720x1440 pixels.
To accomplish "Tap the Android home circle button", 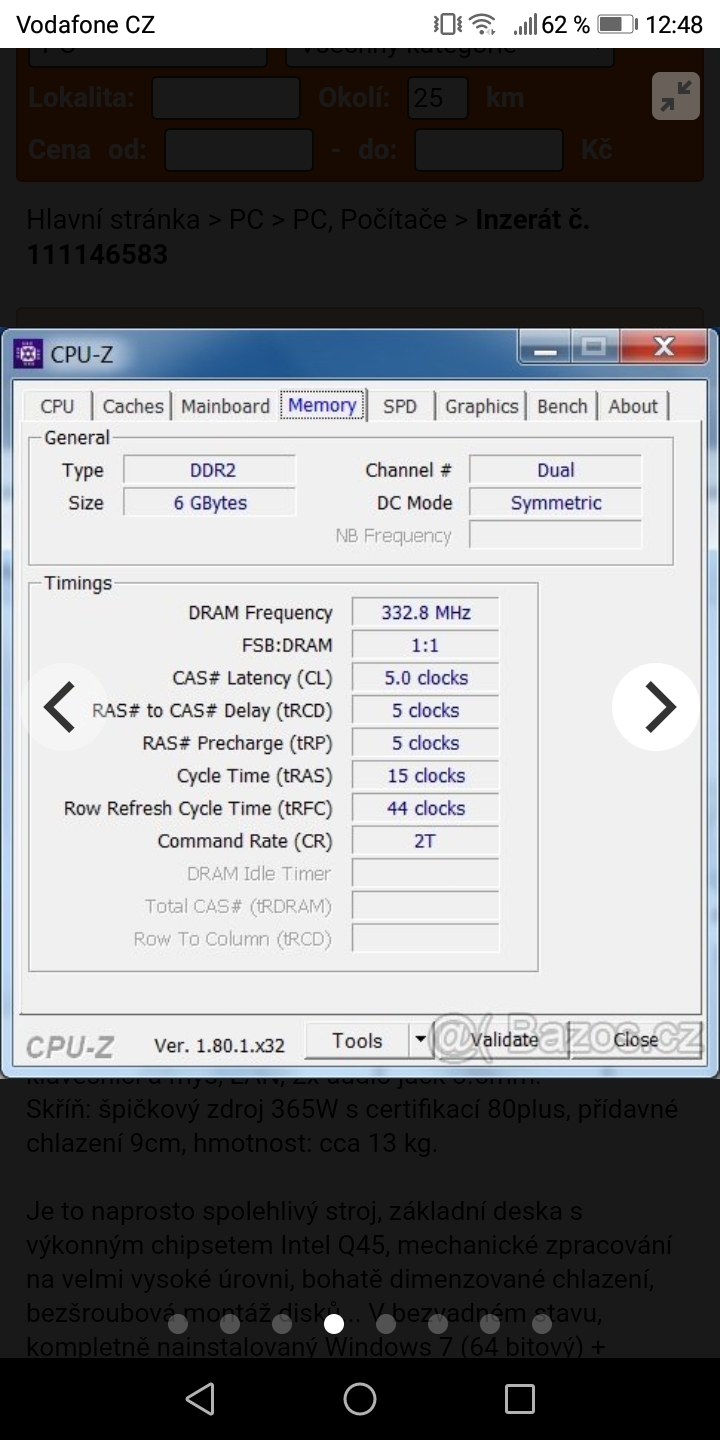I will point(360,1399).
